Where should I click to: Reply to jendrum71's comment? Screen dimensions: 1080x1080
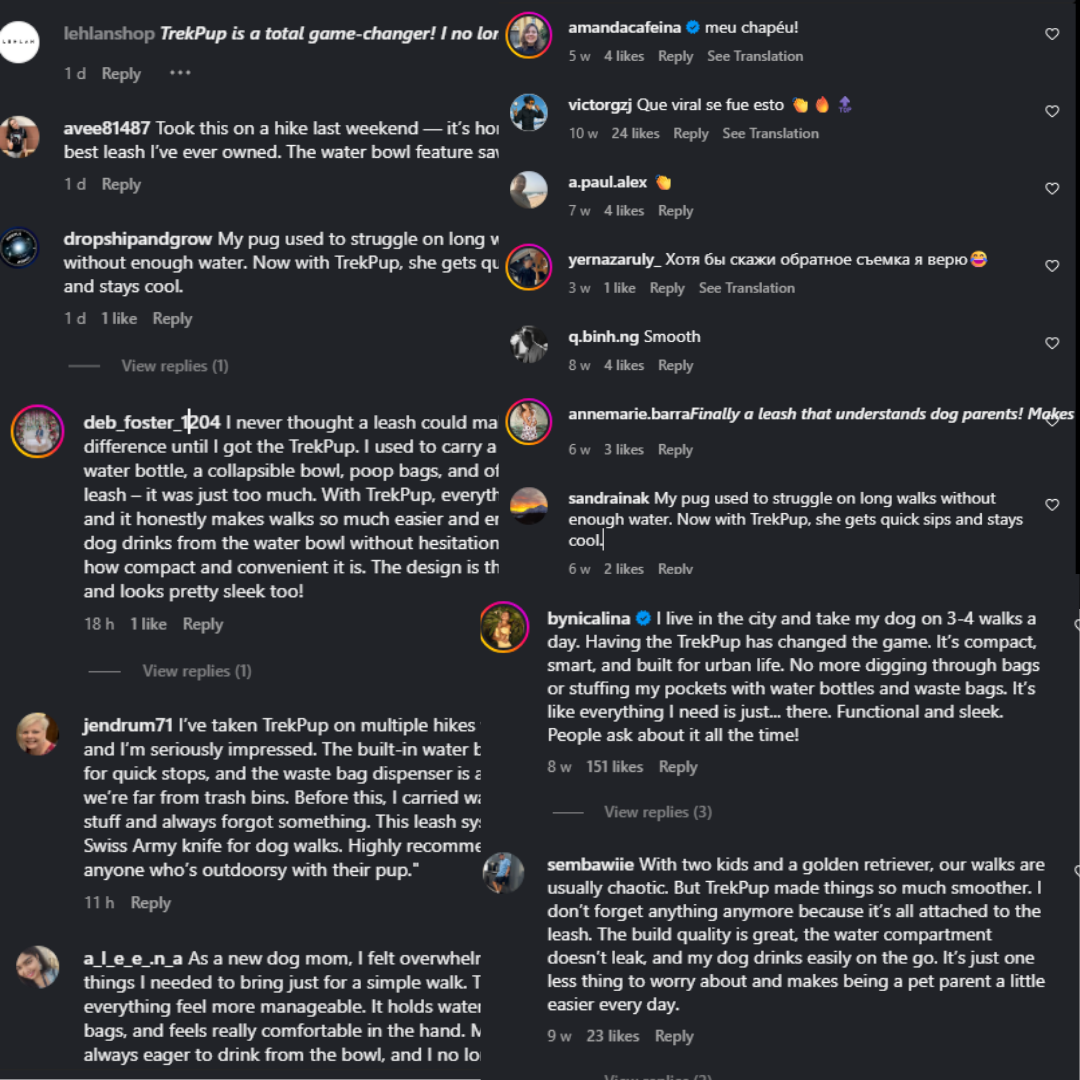tap(150, 902)
